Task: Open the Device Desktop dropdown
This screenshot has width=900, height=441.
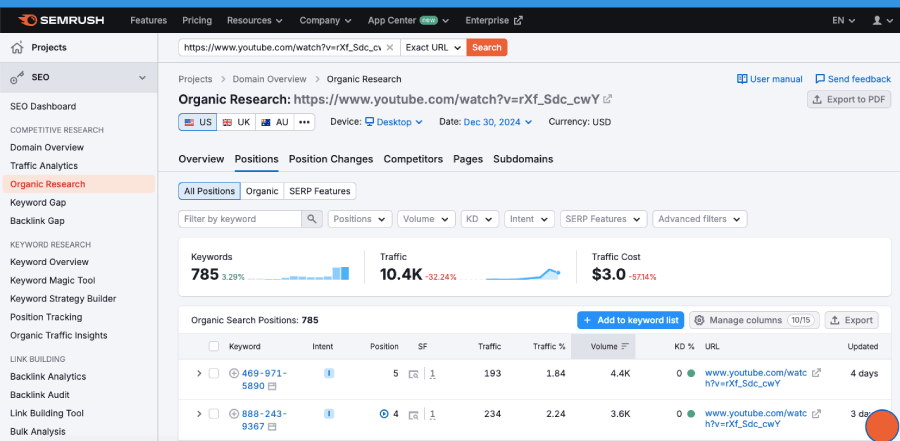Action: (x=394, y=122)
